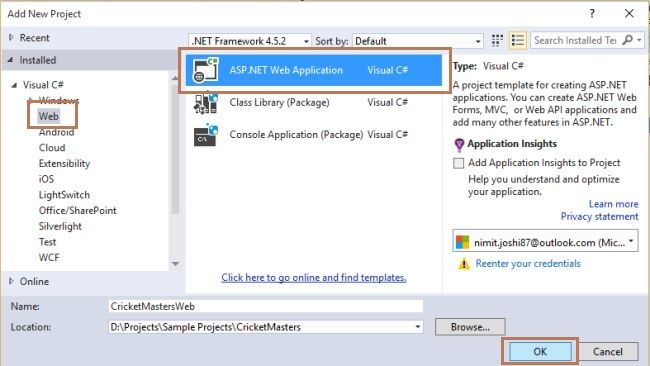The width and height of the screenshot is (650, 366).
Task: Click the go online and find templates link
Action: pyautogui.click(x=314, y=278)
